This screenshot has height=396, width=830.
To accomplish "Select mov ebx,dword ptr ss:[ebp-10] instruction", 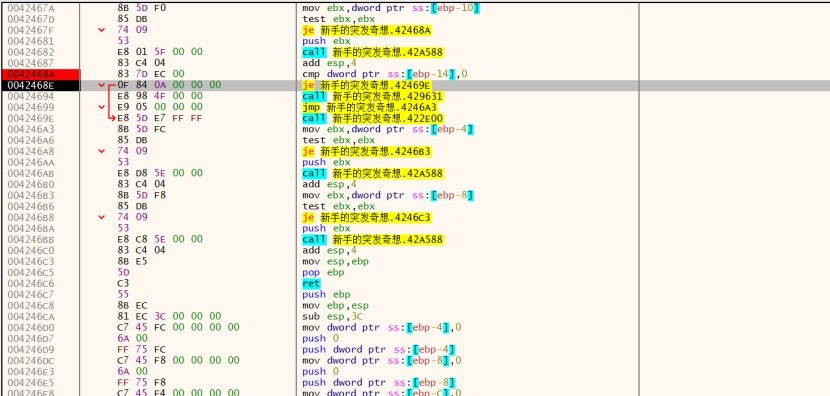I will tap(391, 8).
